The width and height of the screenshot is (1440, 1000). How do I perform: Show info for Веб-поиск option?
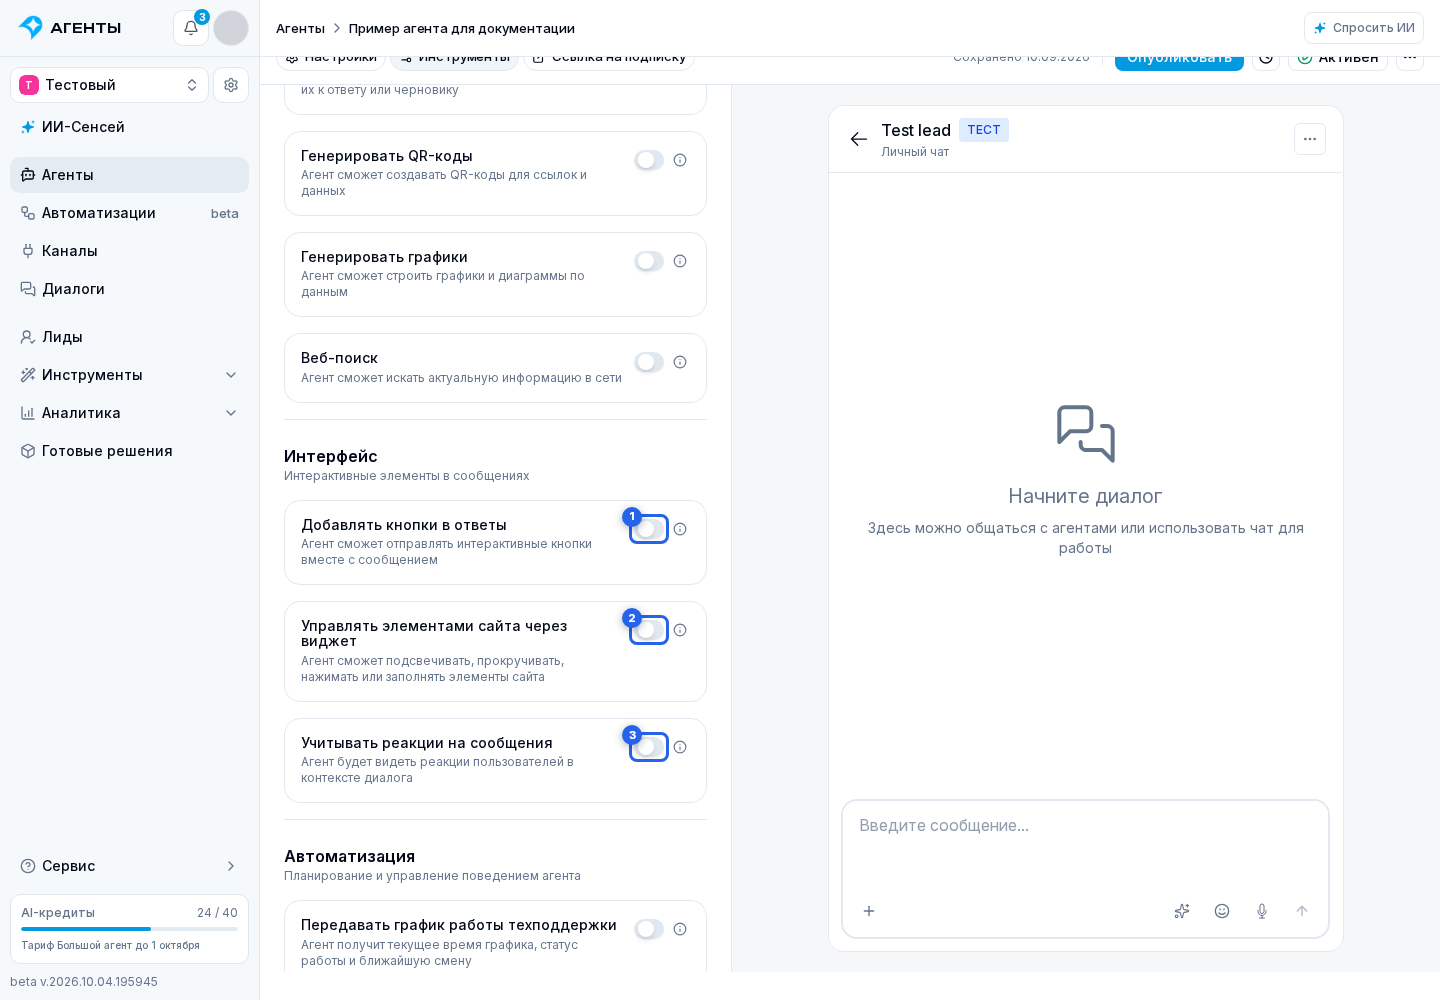tap(680, 362)
